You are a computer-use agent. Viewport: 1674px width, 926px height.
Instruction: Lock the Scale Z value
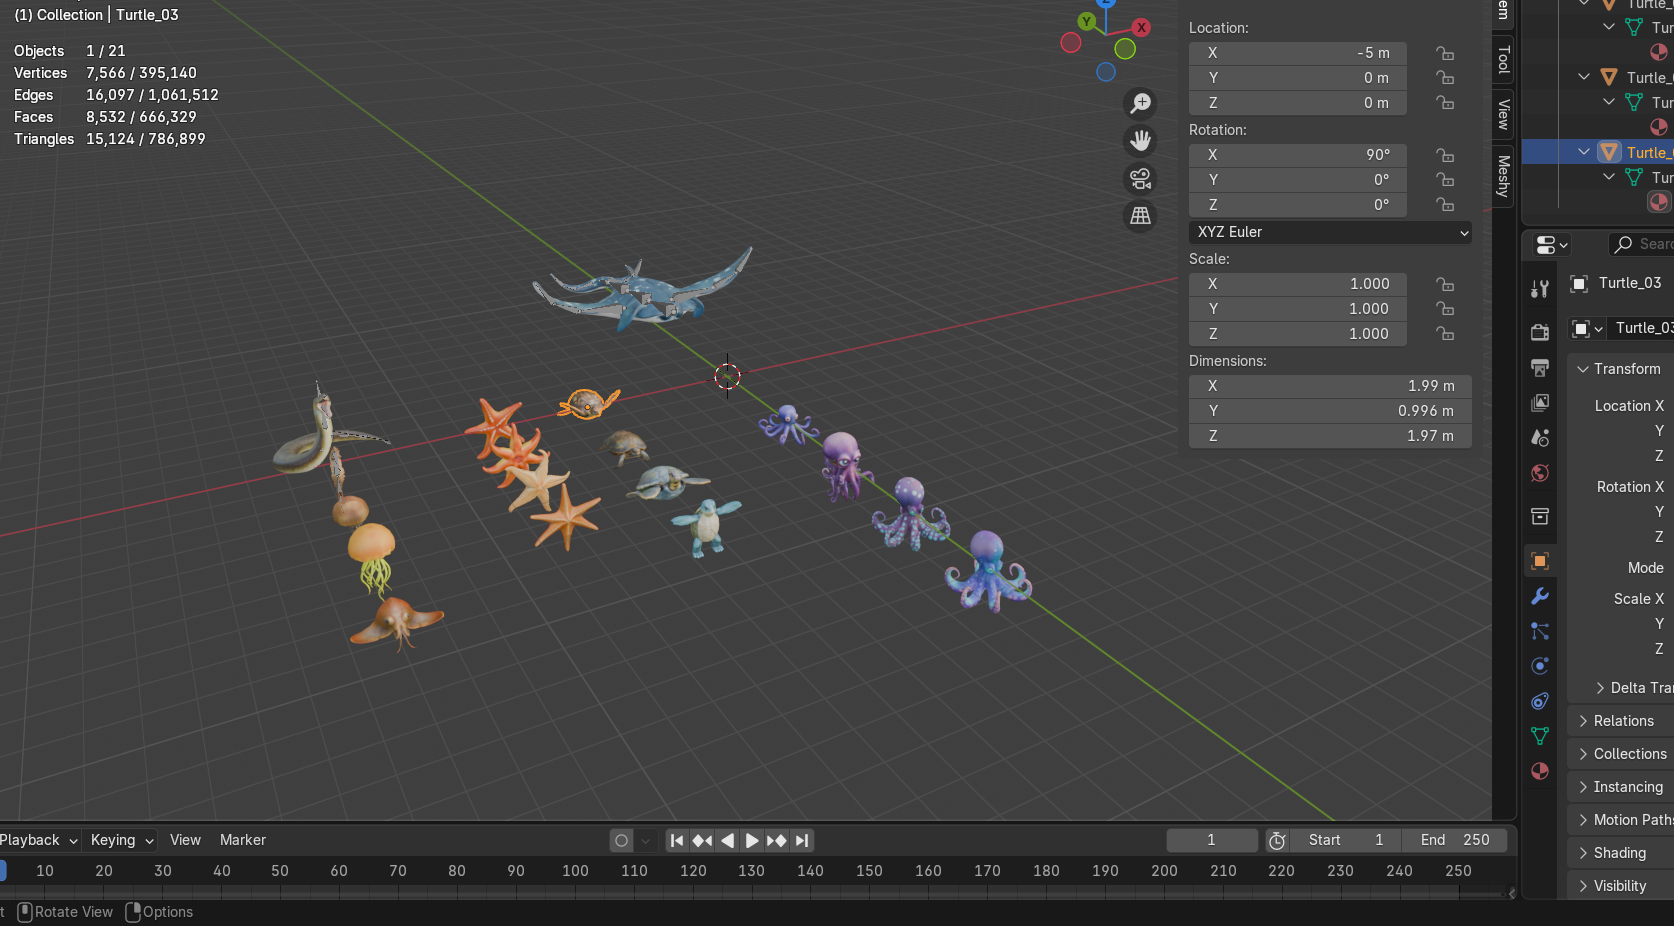pyautogui.click(x=1445, y=334)
